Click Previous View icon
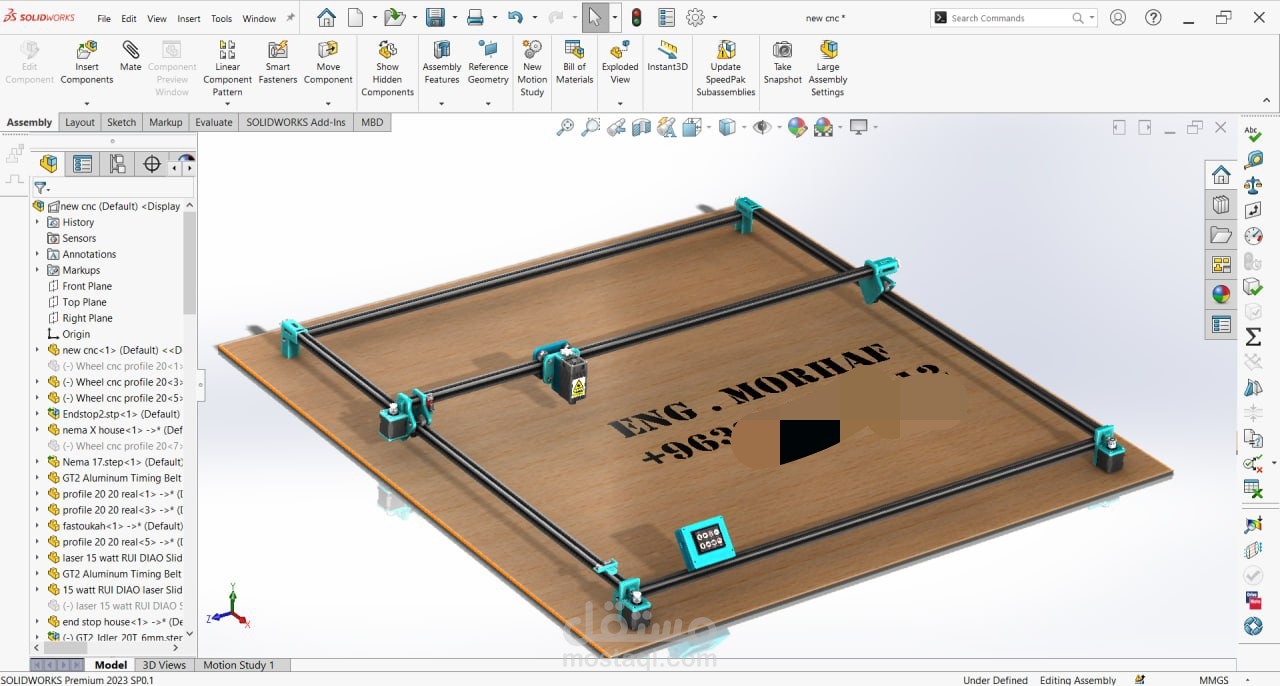This screenshot has width=1280, height=686. (x=616, y=127)
